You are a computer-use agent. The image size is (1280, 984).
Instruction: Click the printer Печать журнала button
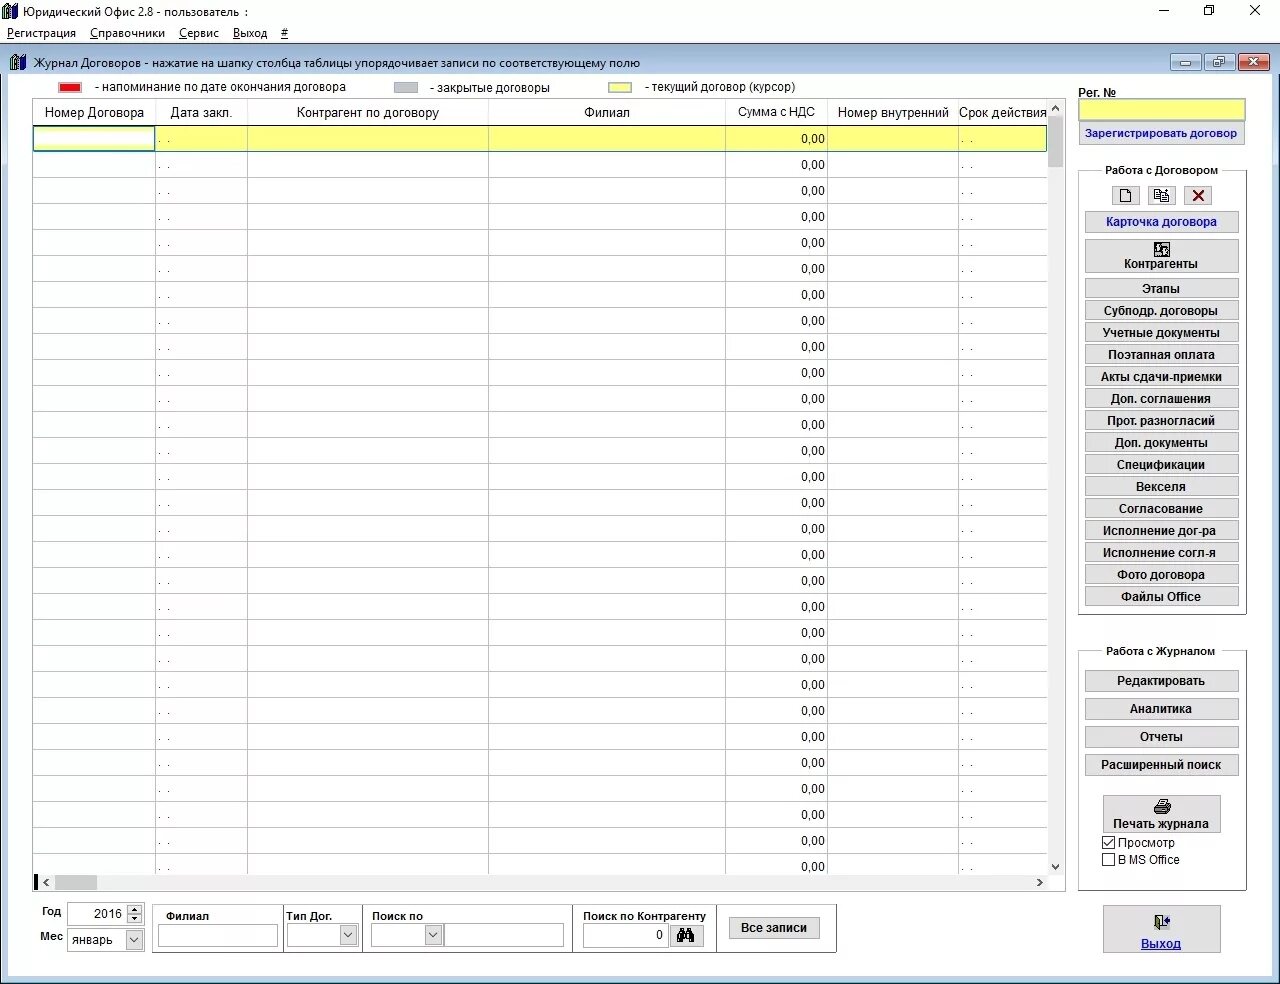pyautogui.click(x=1161, y=814)
